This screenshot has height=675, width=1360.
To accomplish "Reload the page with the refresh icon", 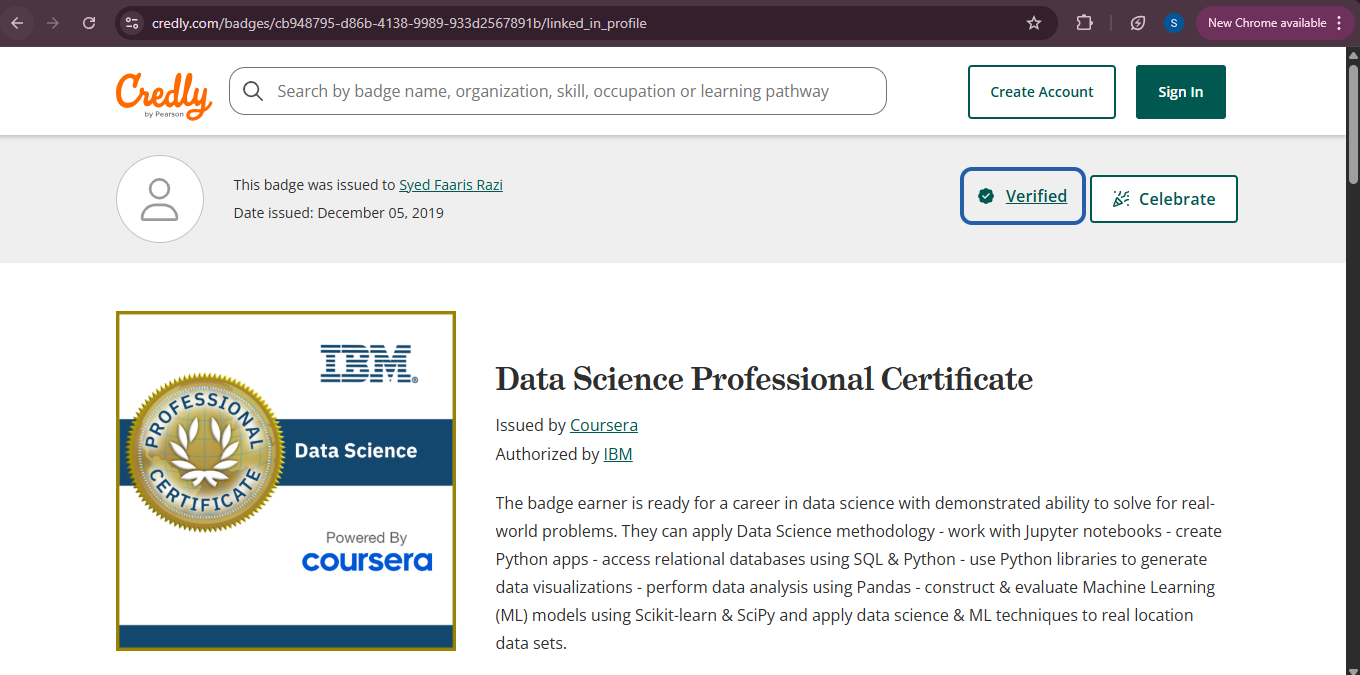I will tap(89, 22).
